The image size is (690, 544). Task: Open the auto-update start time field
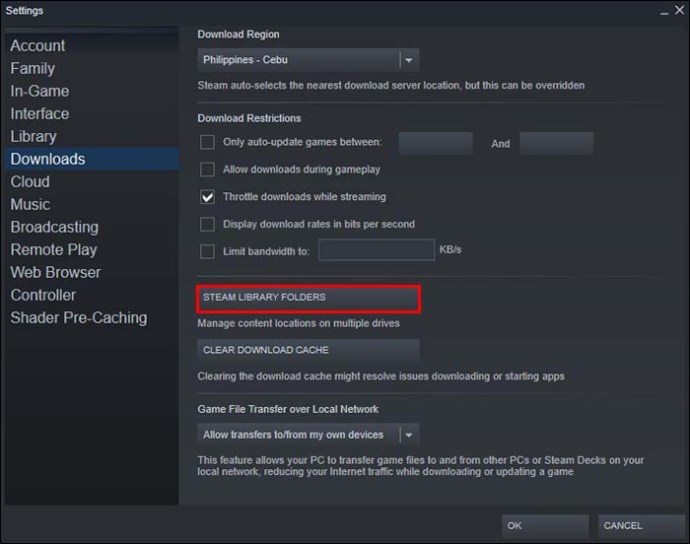click(436, 143)
